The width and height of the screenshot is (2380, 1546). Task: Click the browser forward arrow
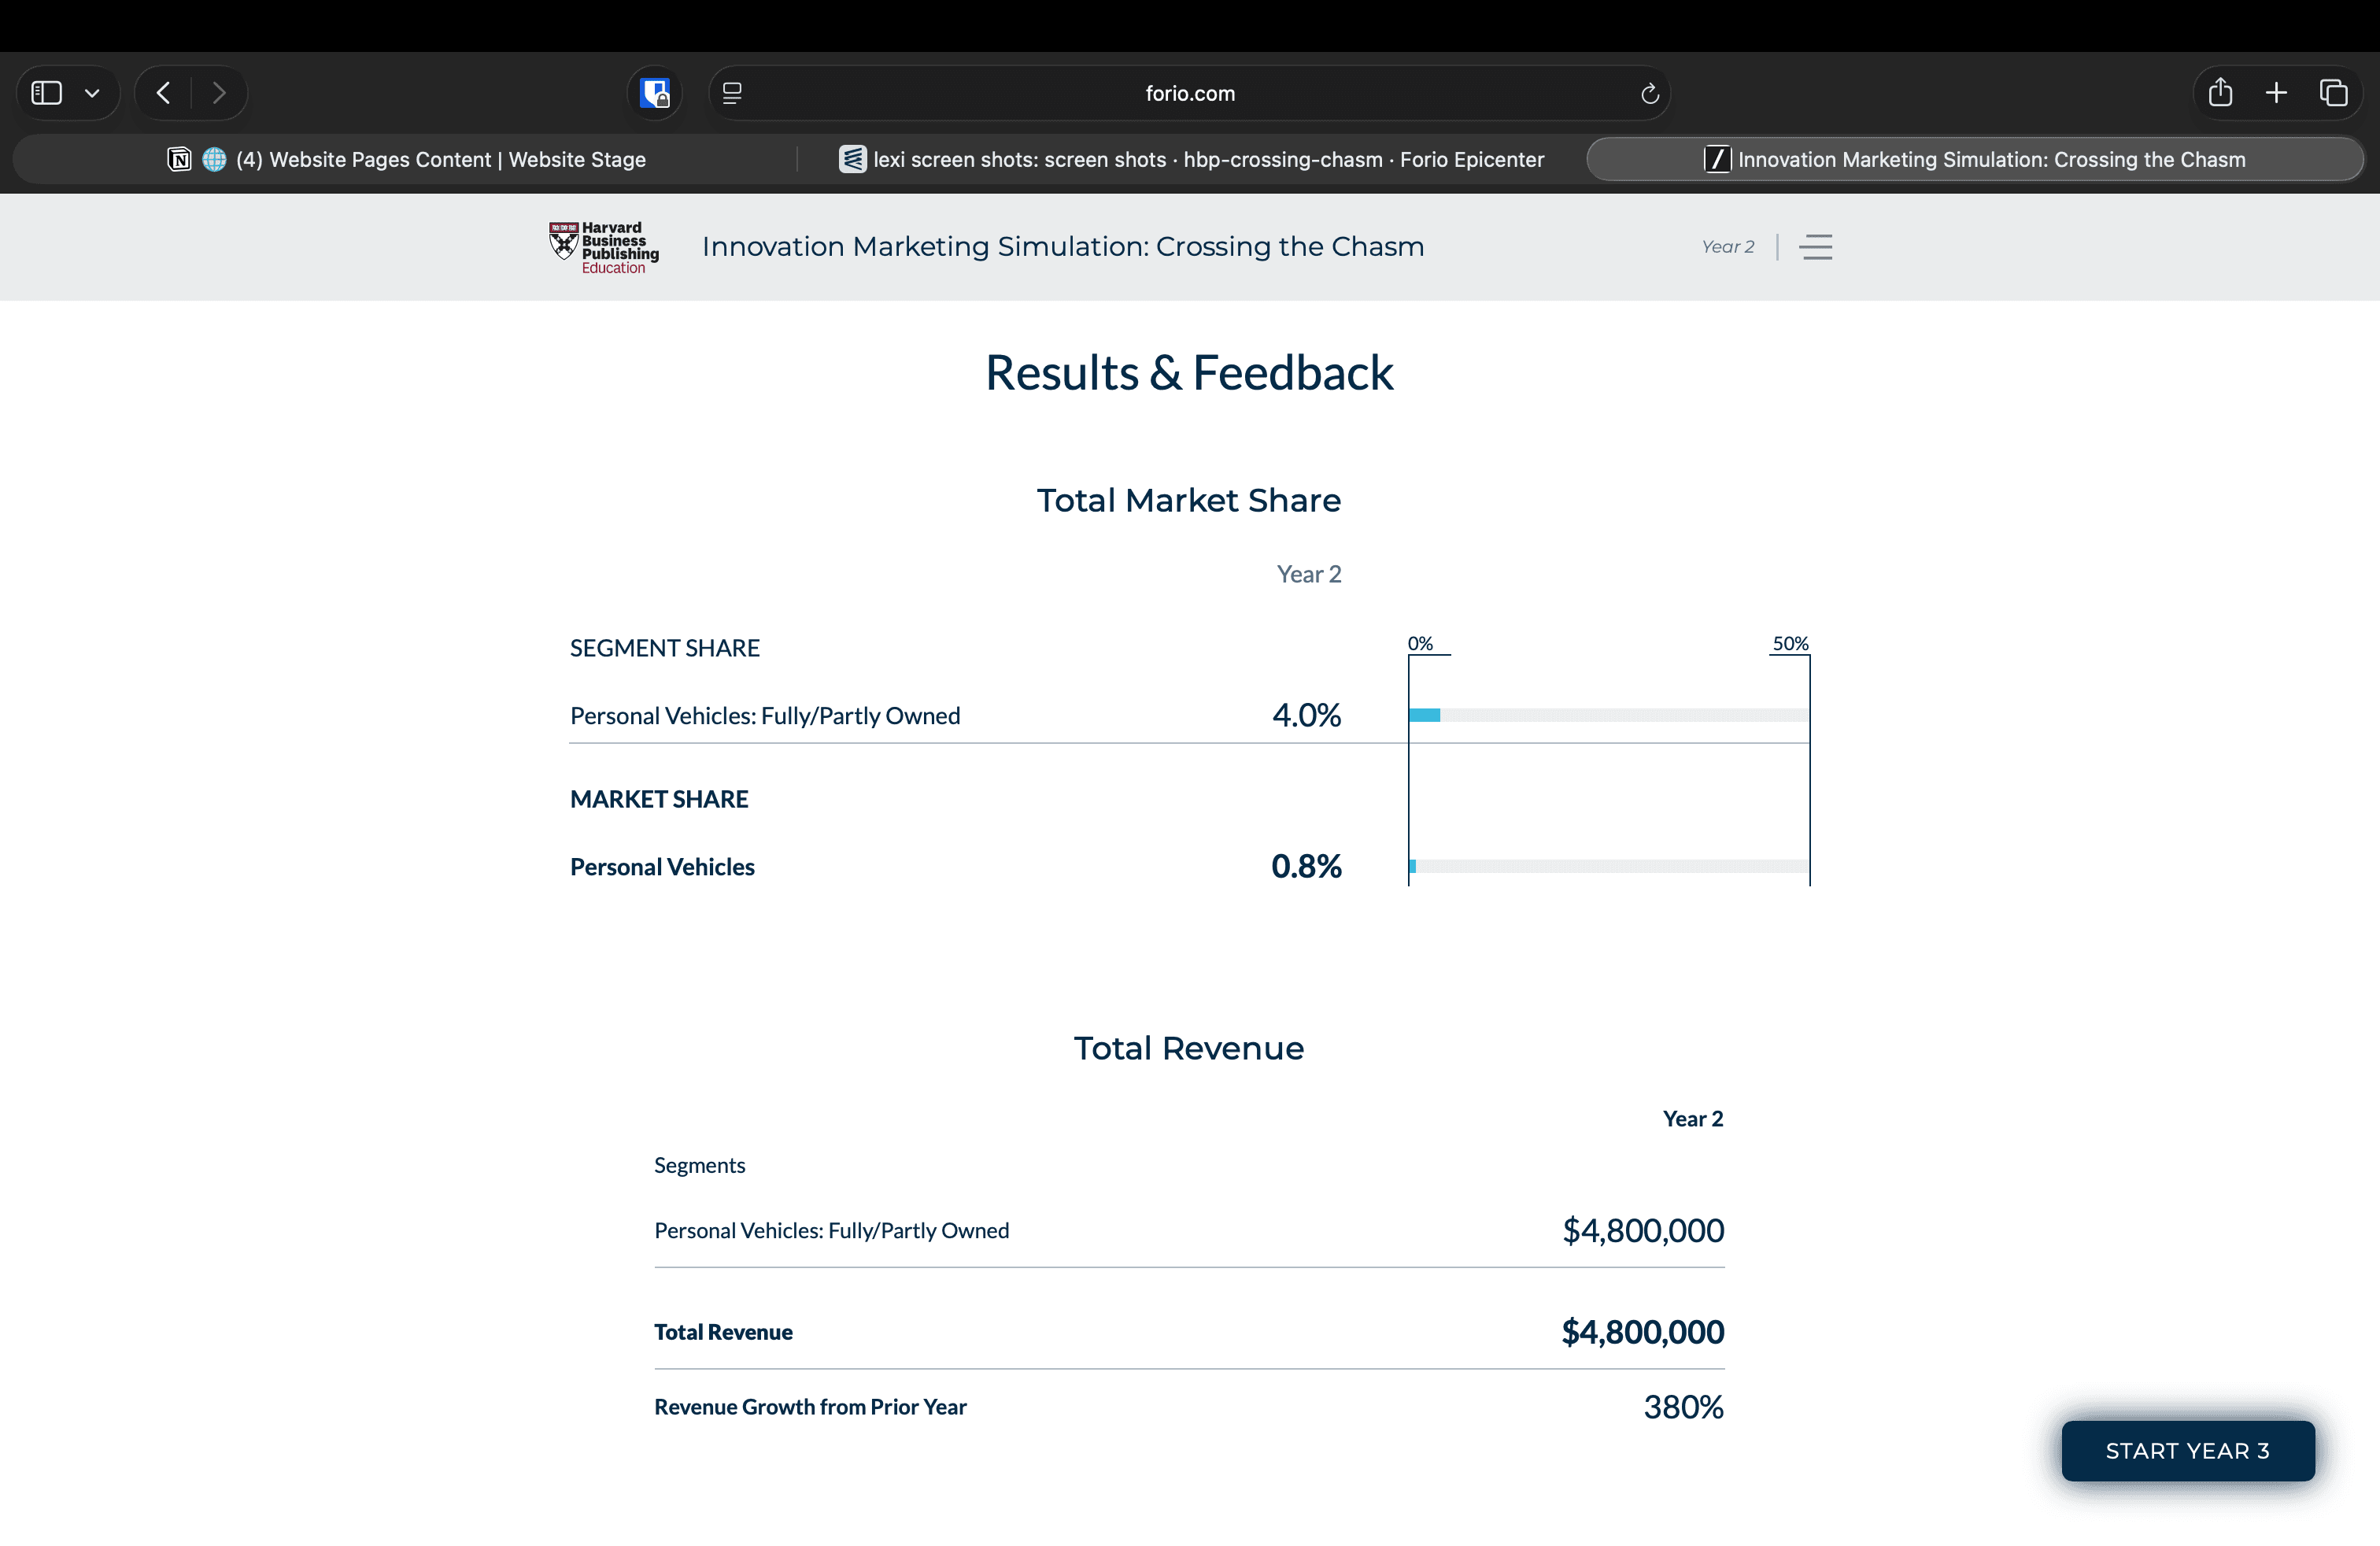[x=219, y=93]
